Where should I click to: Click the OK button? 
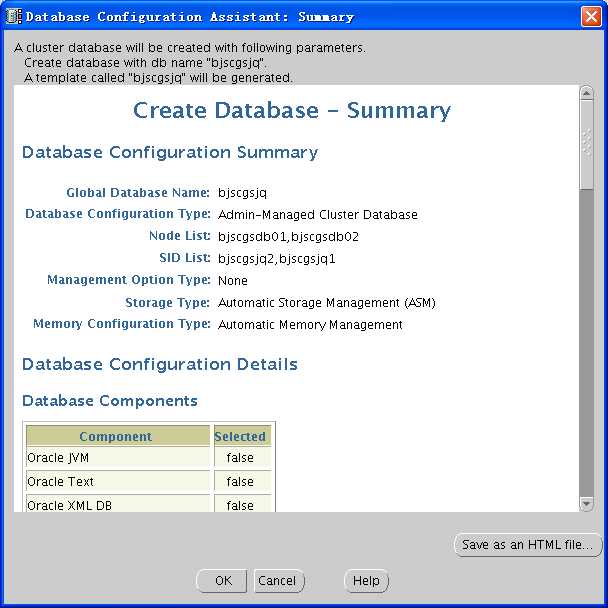[x=222, y=580]
